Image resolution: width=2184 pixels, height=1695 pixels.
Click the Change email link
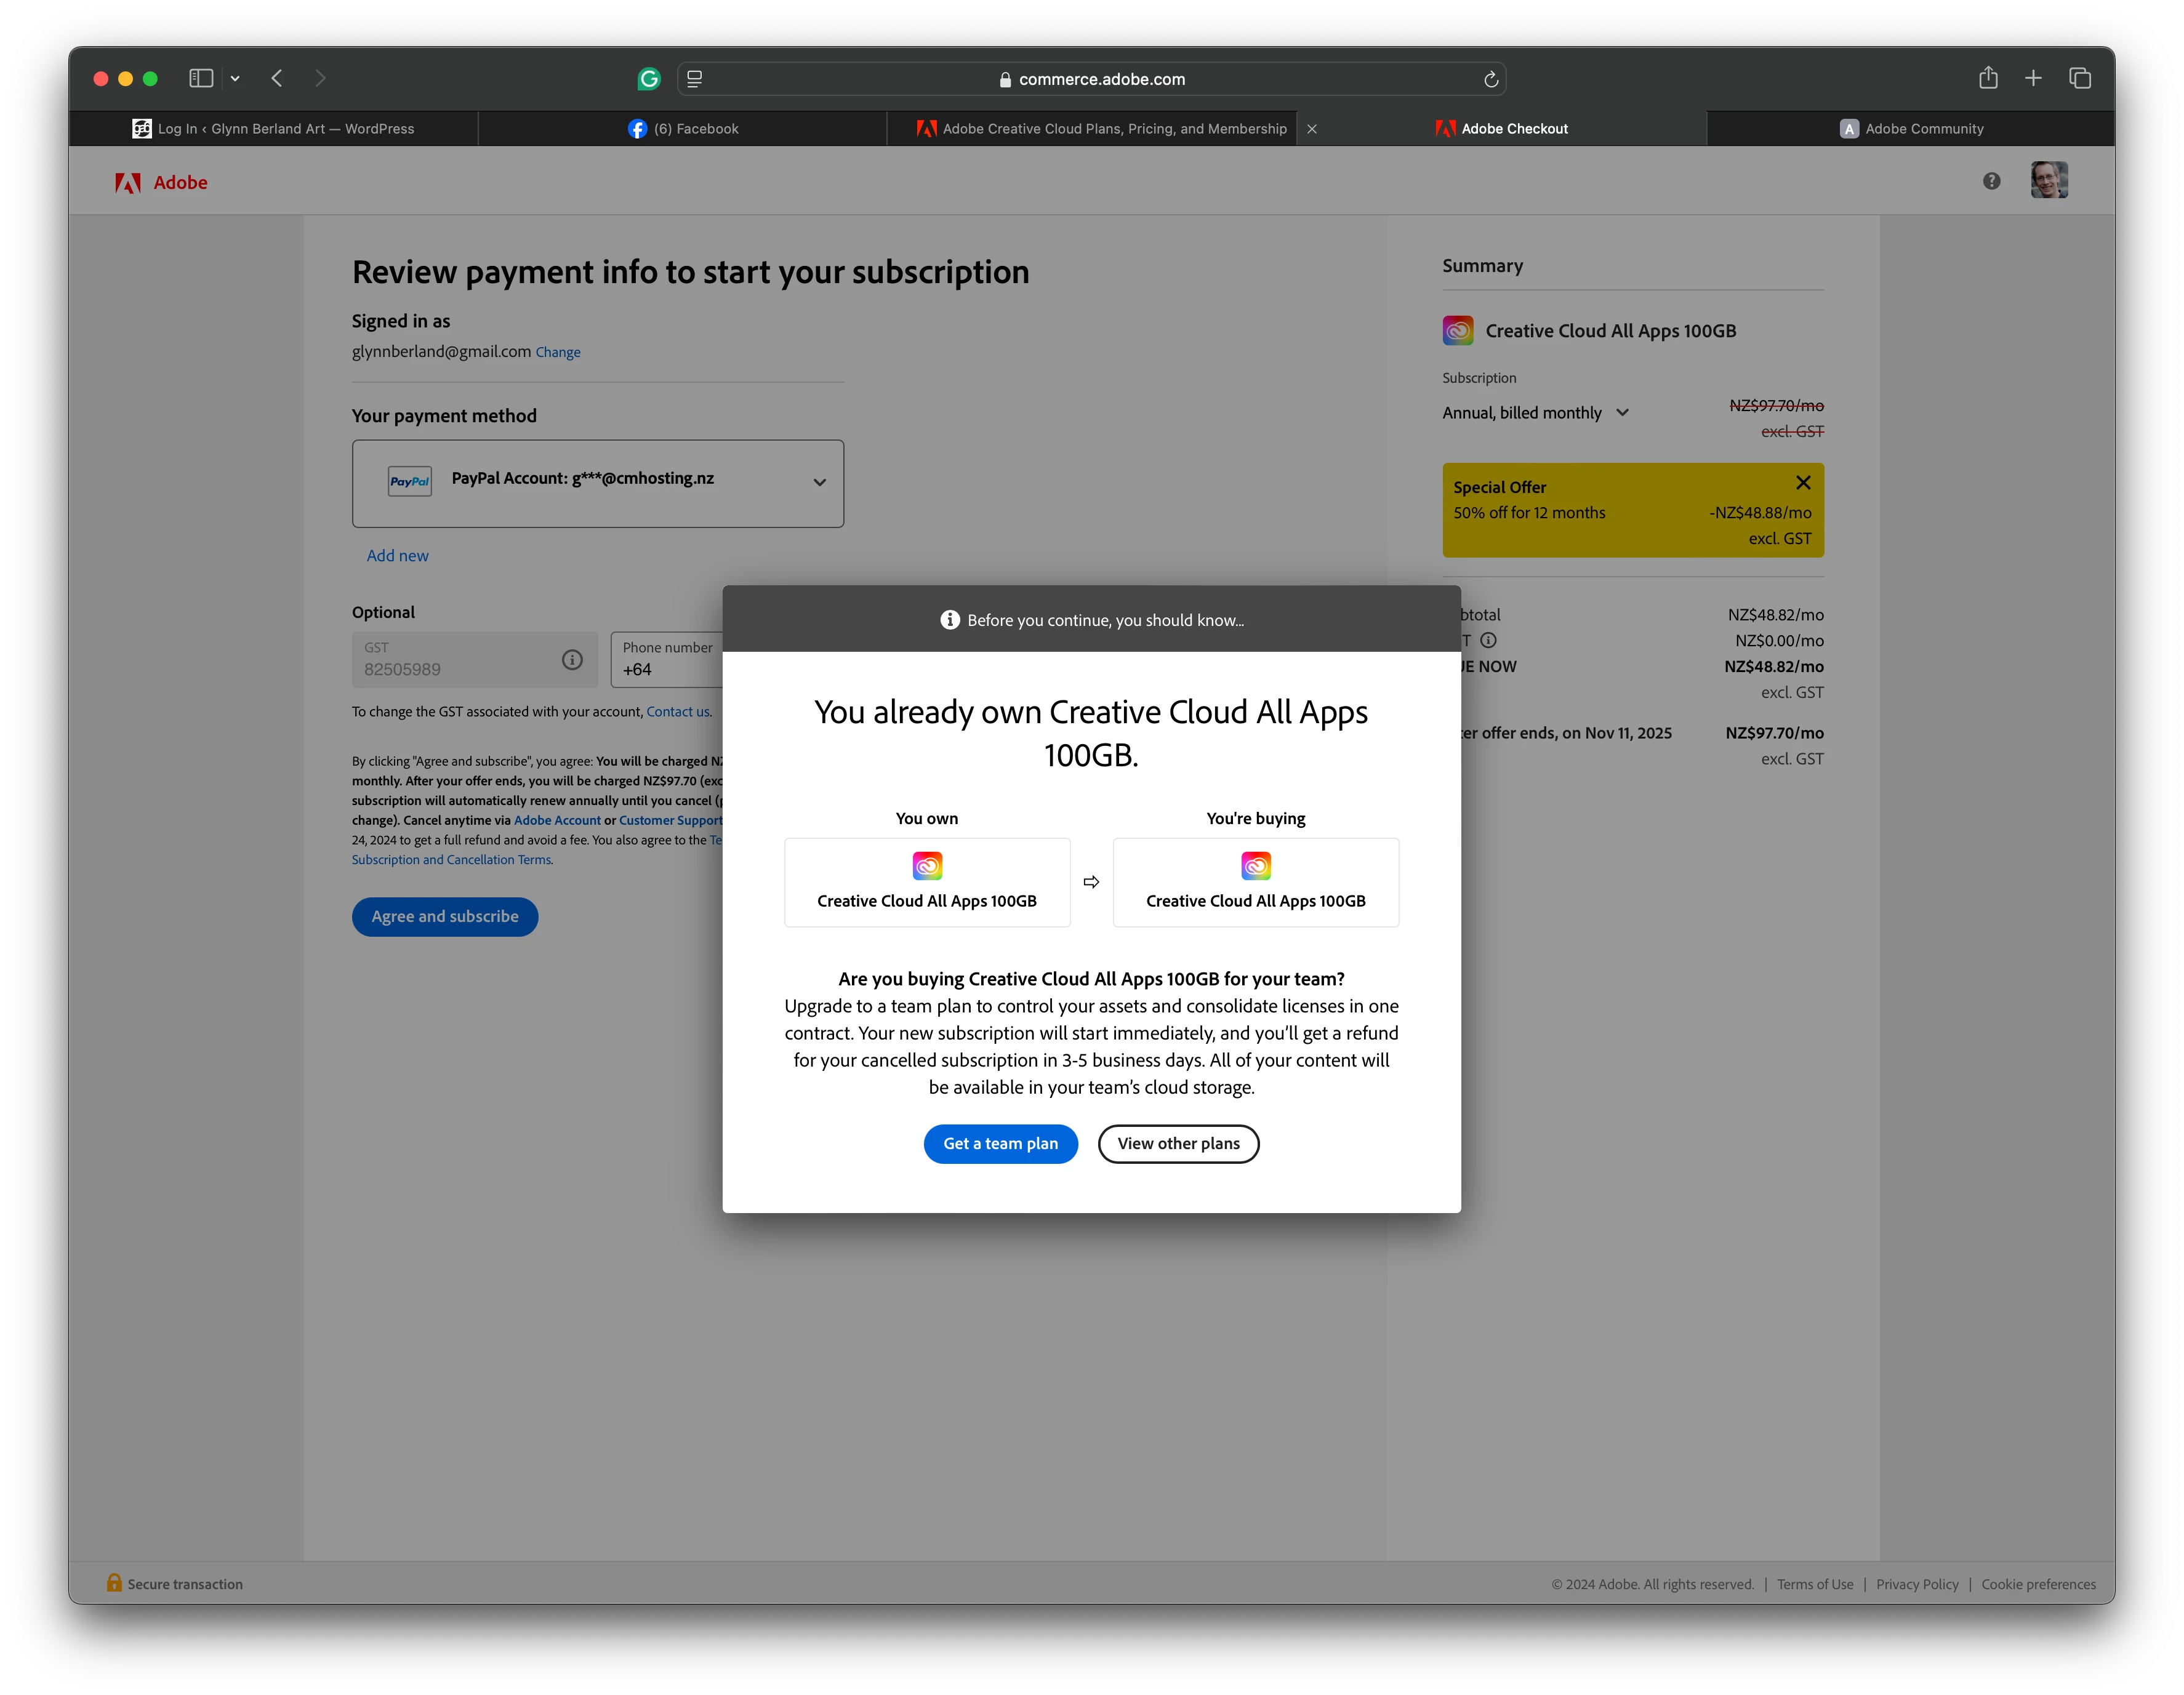pos(558,352)
